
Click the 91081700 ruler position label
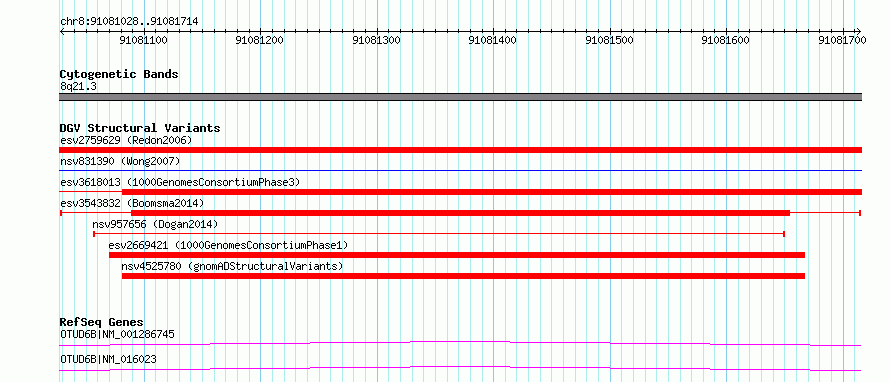tap(842, 40)
